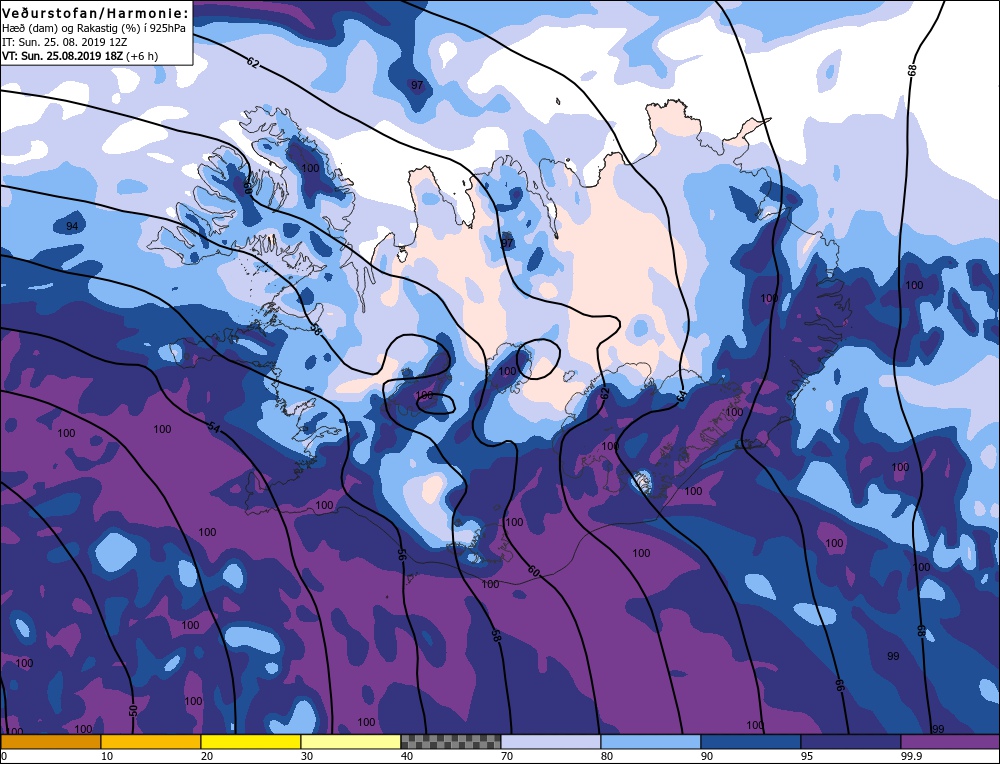Choose the medium blue 90–95 legend swatch
This screenshot has width=1000, height=764.
pos(751,741)
